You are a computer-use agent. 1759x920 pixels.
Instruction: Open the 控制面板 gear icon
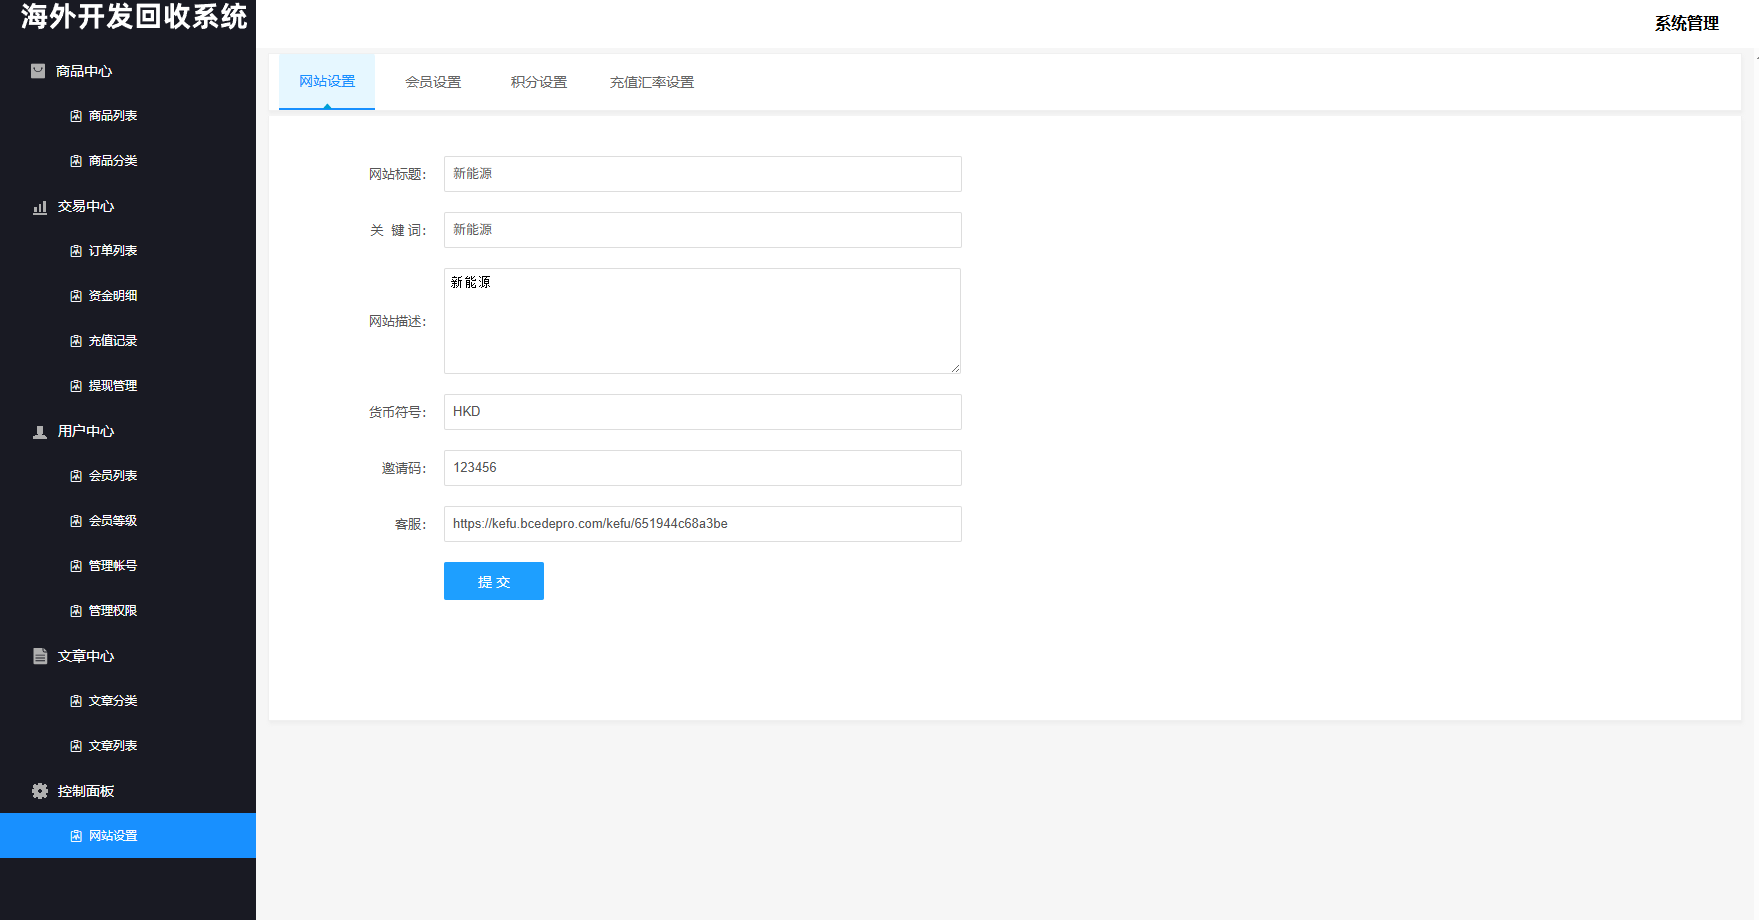click(39, 790)
